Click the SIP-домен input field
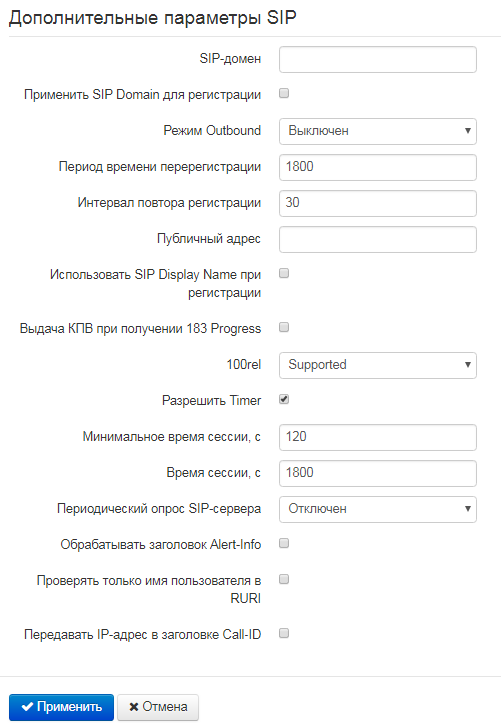Screen dimensions: 501x727 coord(378,59)
